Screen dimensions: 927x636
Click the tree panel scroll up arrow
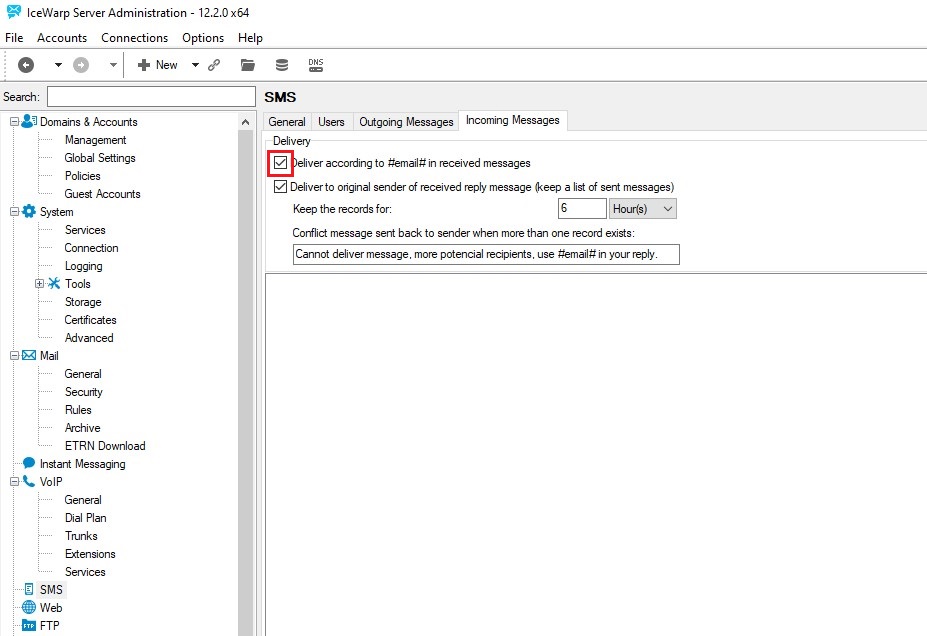pyautogui.click(x=245, y=122)
